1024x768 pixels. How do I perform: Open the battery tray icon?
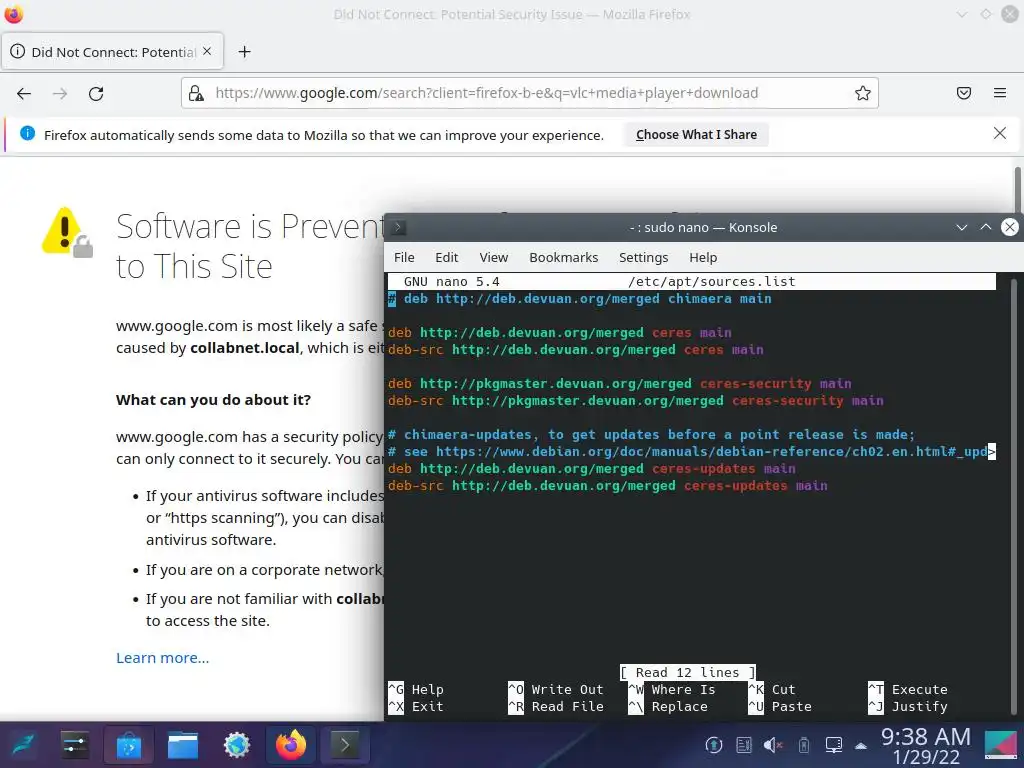(804, 745)
